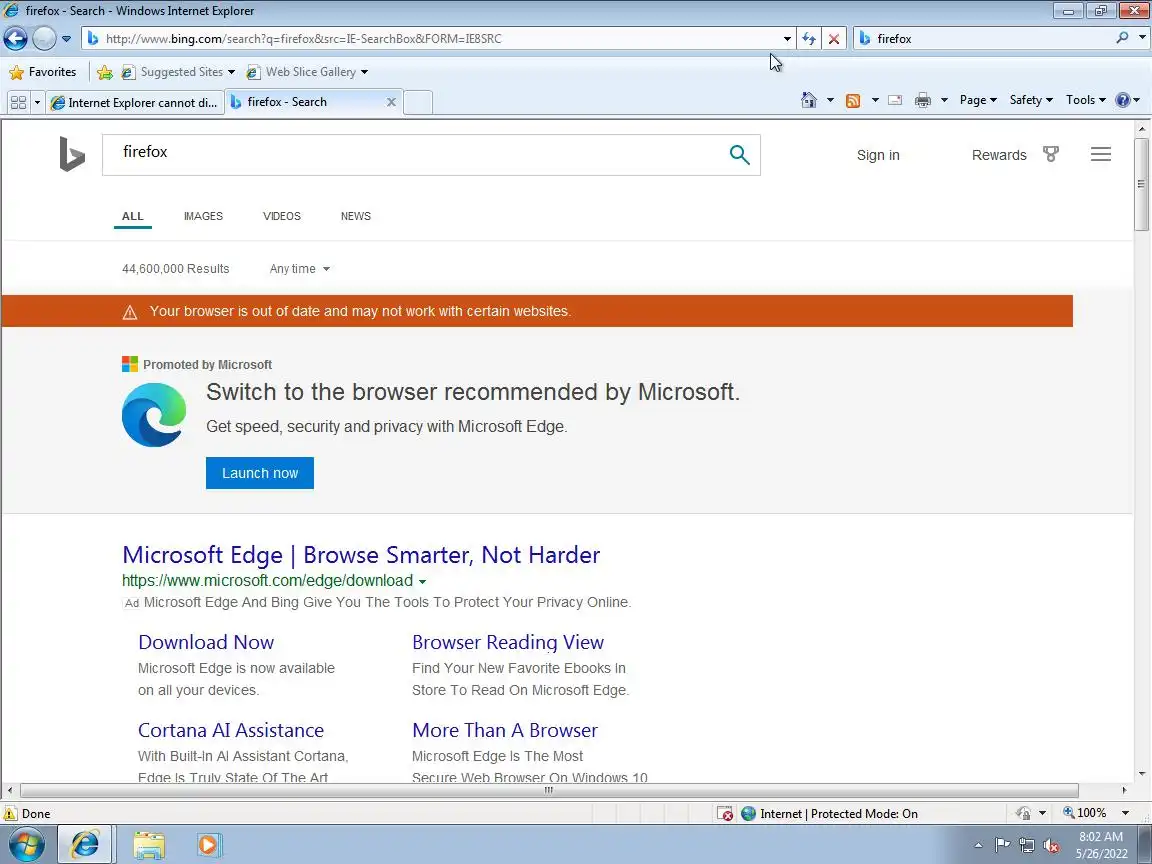Click the Sign in link
The width and height of the screenshot is (1152, 864).
[878, 155]
